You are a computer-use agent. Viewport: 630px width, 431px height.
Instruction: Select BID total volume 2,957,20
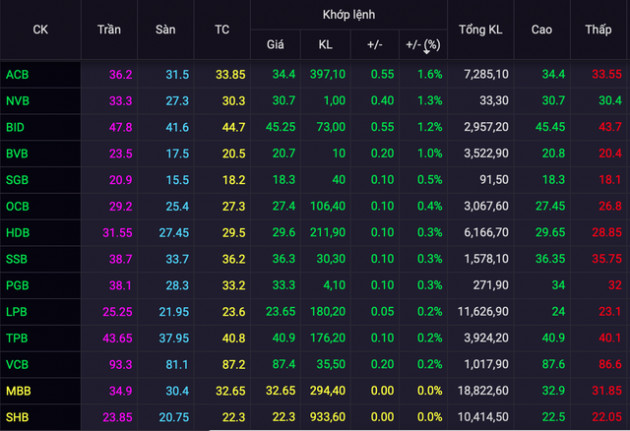[x=486, y=127]
